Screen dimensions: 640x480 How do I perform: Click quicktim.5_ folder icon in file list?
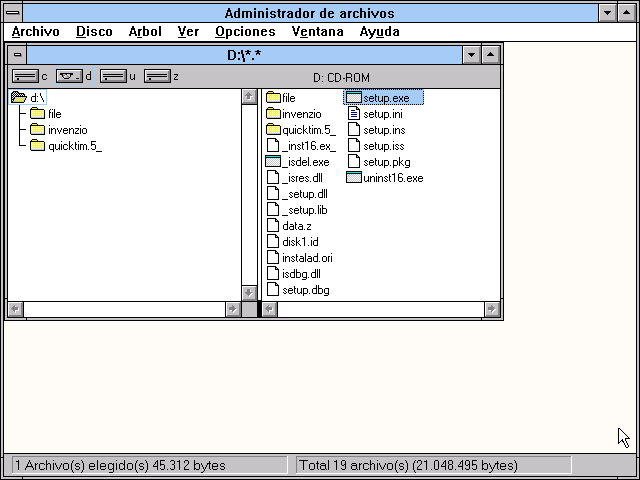273,130
